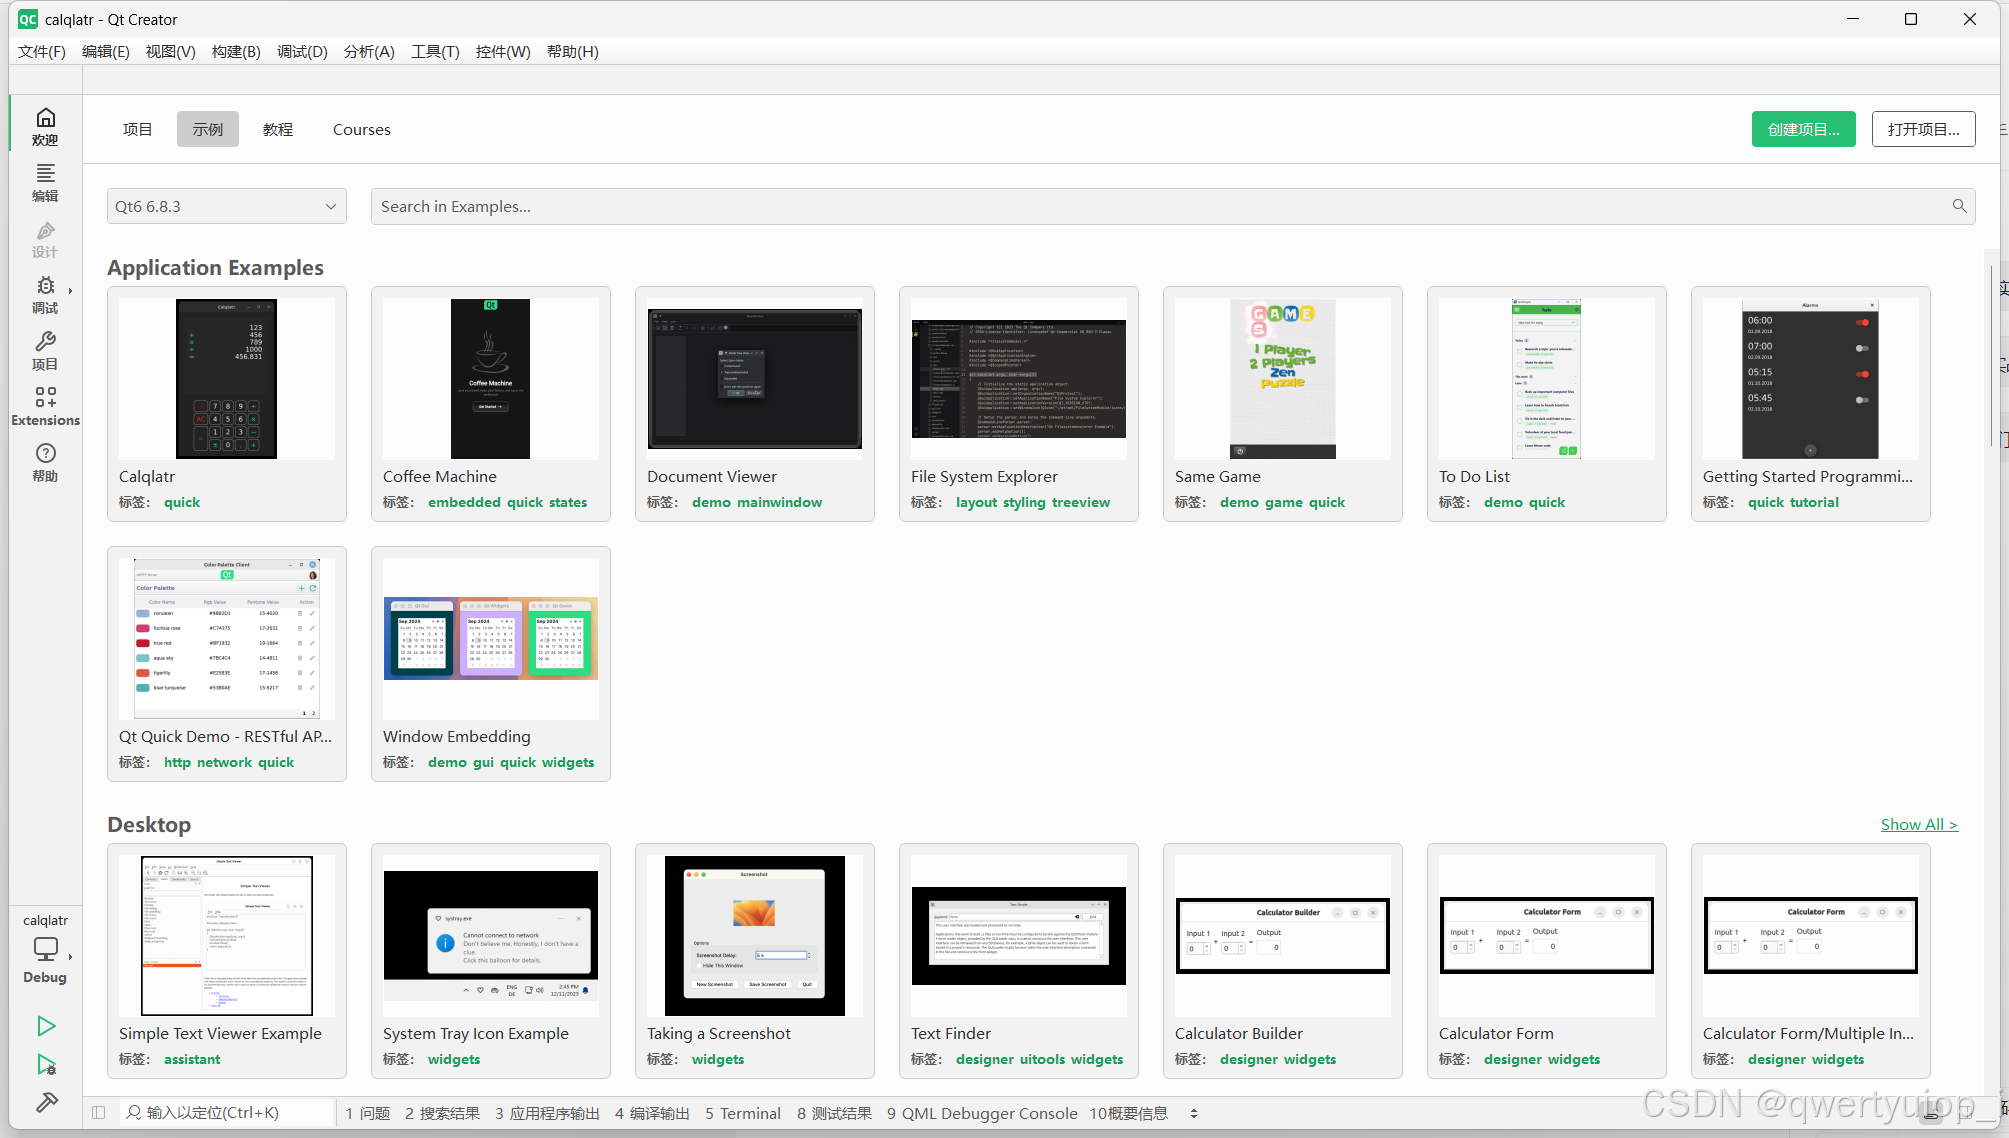
Task: Open the Same Game example
Action: tap(1283, 404)
